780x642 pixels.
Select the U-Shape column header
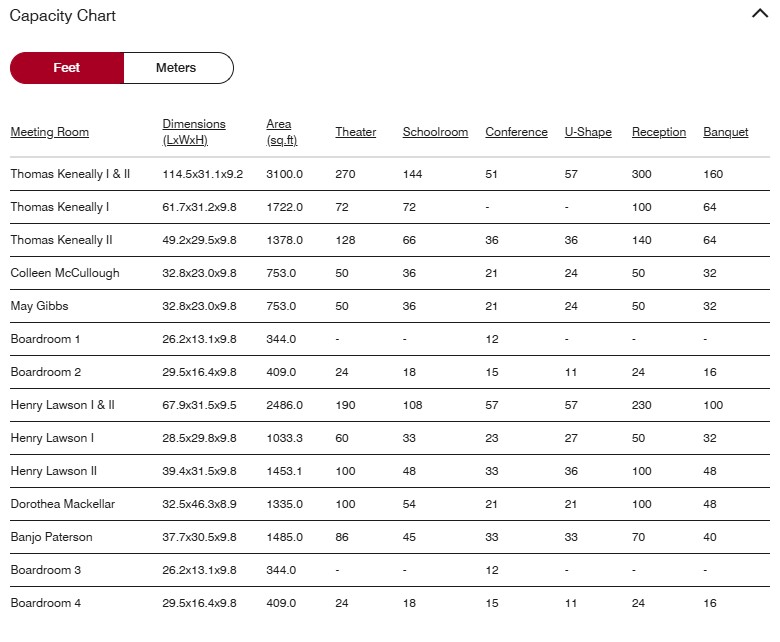tap(588, 132)
